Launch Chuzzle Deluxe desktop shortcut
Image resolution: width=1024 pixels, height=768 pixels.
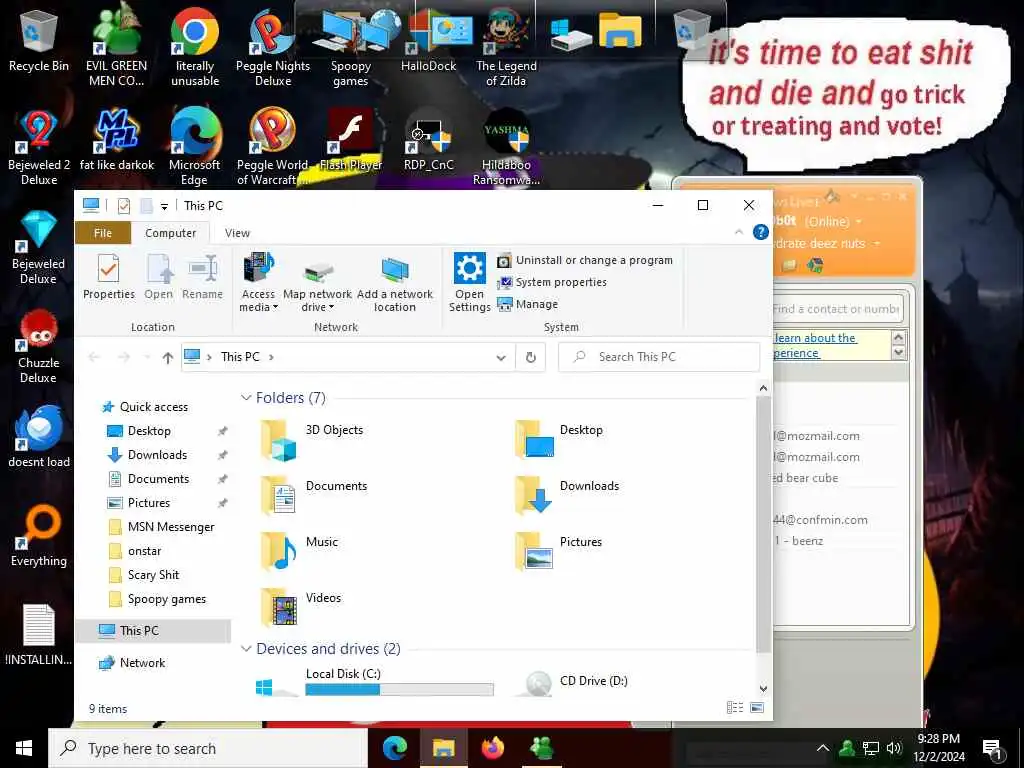(39, 346)
